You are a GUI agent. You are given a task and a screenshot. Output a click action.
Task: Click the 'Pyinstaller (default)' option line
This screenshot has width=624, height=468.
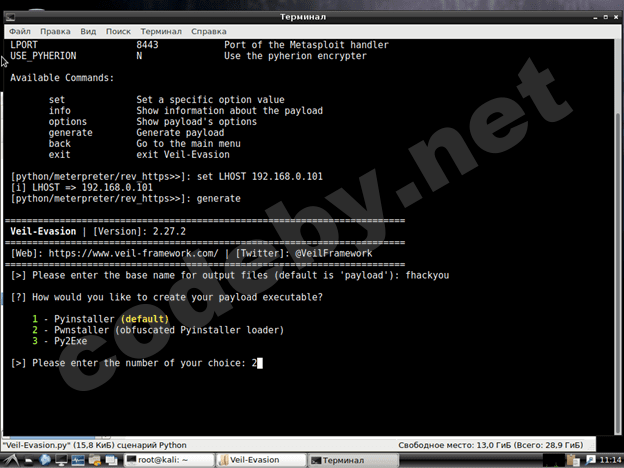coord(100,319)
